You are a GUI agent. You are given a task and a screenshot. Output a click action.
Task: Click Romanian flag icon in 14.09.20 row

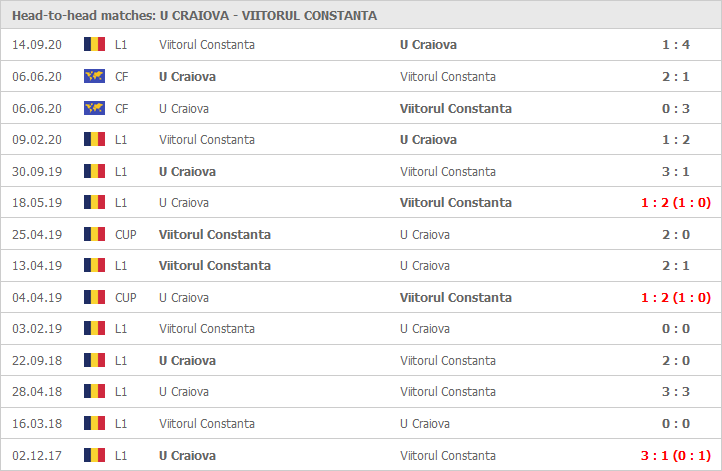tap(94, 44)
